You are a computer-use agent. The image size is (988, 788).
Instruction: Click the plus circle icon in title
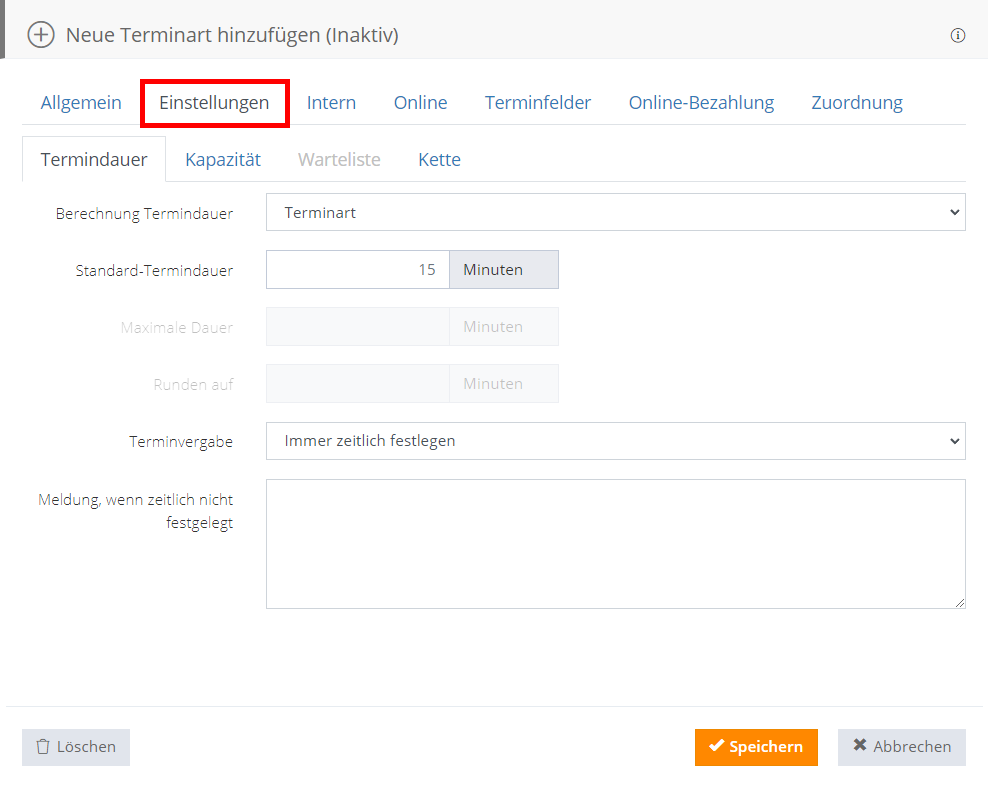pos(41,35)
